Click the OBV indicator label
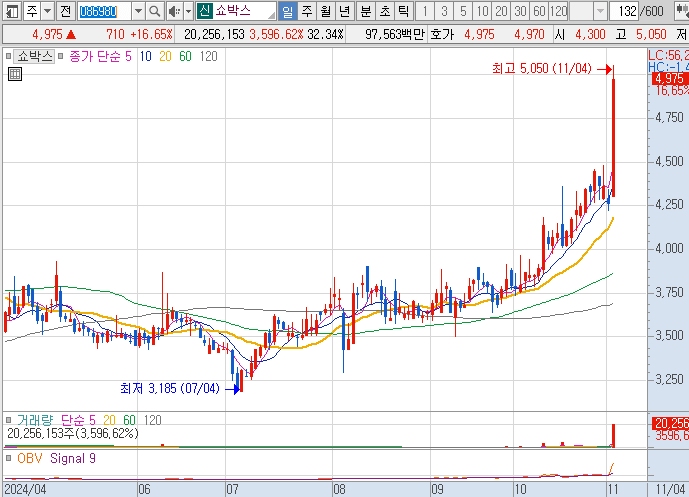 point(30,459)
